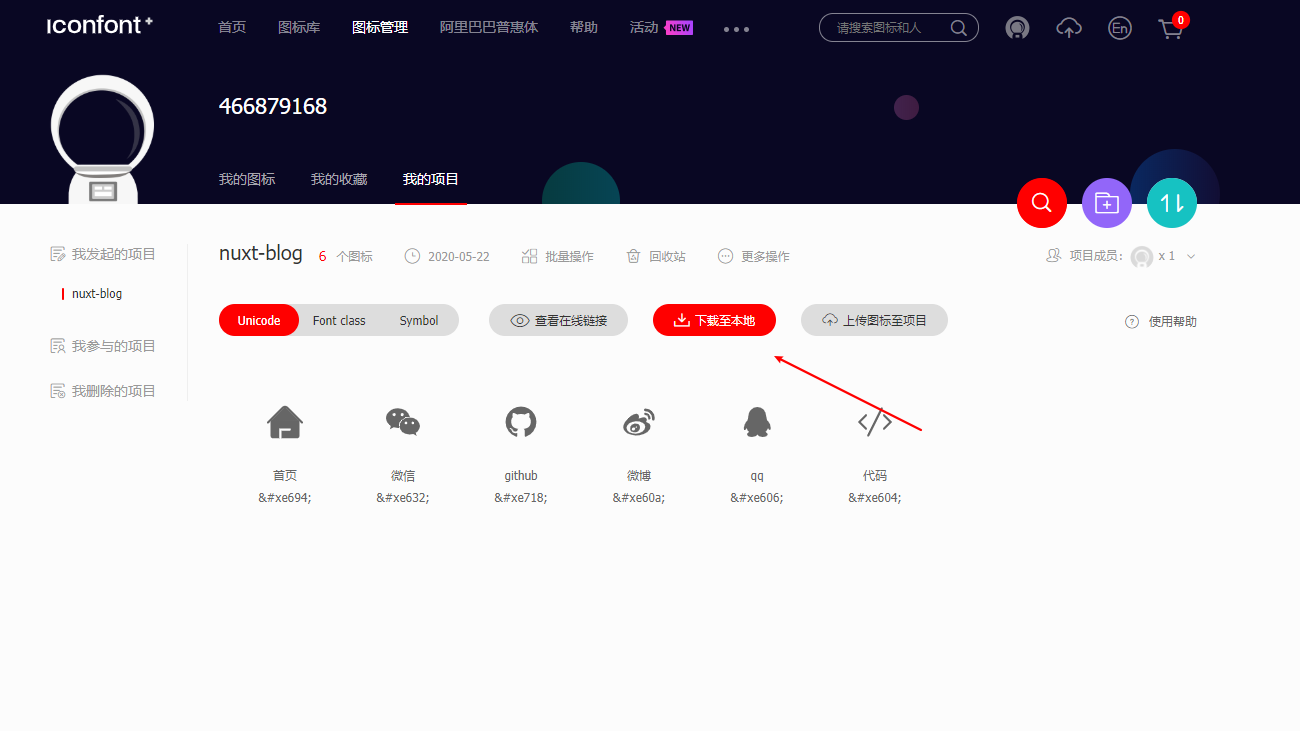
Task: Switch language using the En icon
Action: tap(1119, 28)
